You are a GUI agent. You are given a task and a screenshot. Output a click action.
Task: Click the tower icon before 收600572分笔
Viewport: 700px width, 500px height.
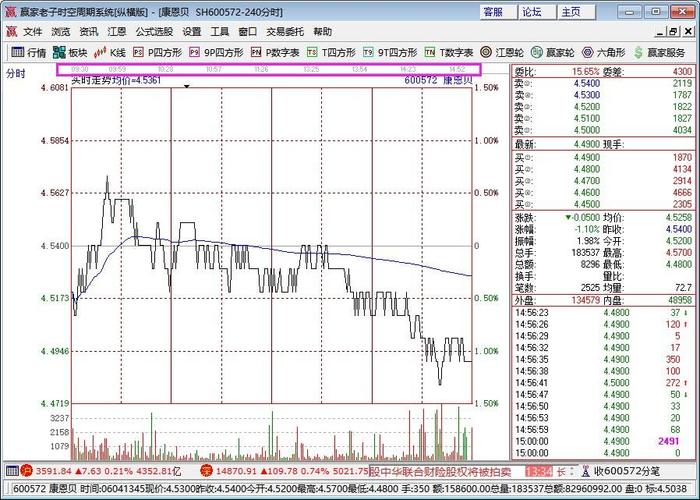[x=586, y=471]
